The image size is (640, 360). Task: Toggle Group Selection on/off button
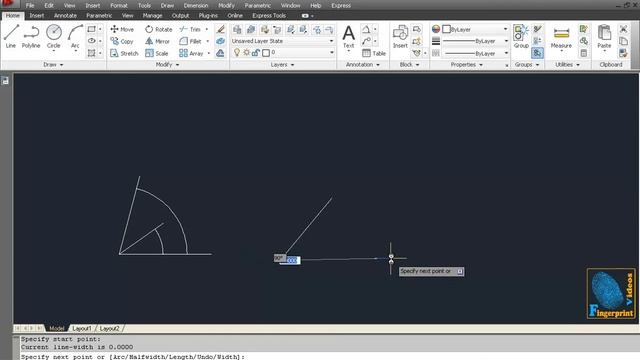[x=538, y=53]
